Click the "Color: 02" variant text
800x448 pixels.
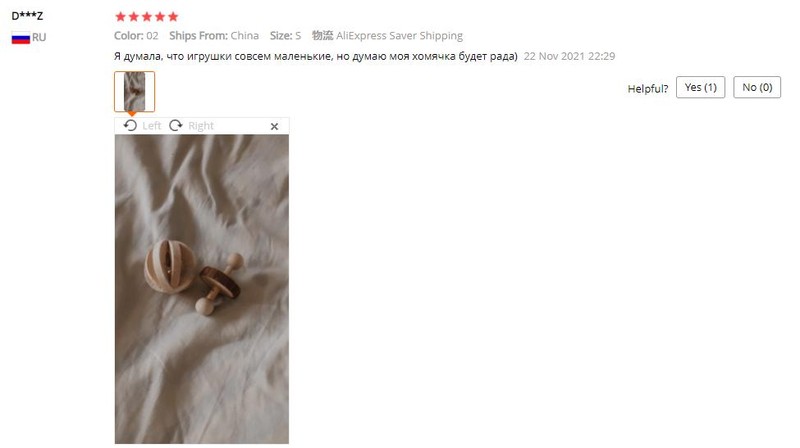[136, 36]
